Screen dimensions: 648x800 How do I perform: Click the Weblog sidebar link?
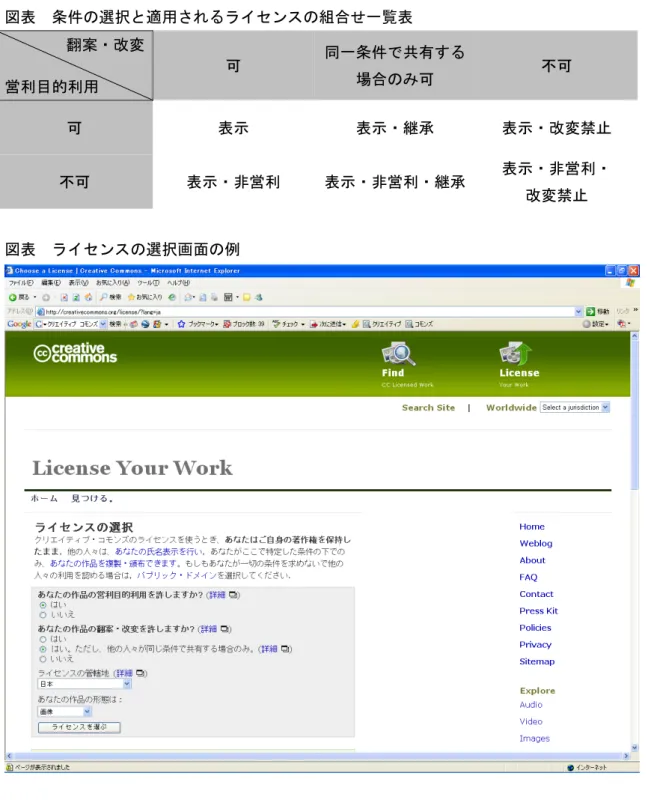[536, 543]
